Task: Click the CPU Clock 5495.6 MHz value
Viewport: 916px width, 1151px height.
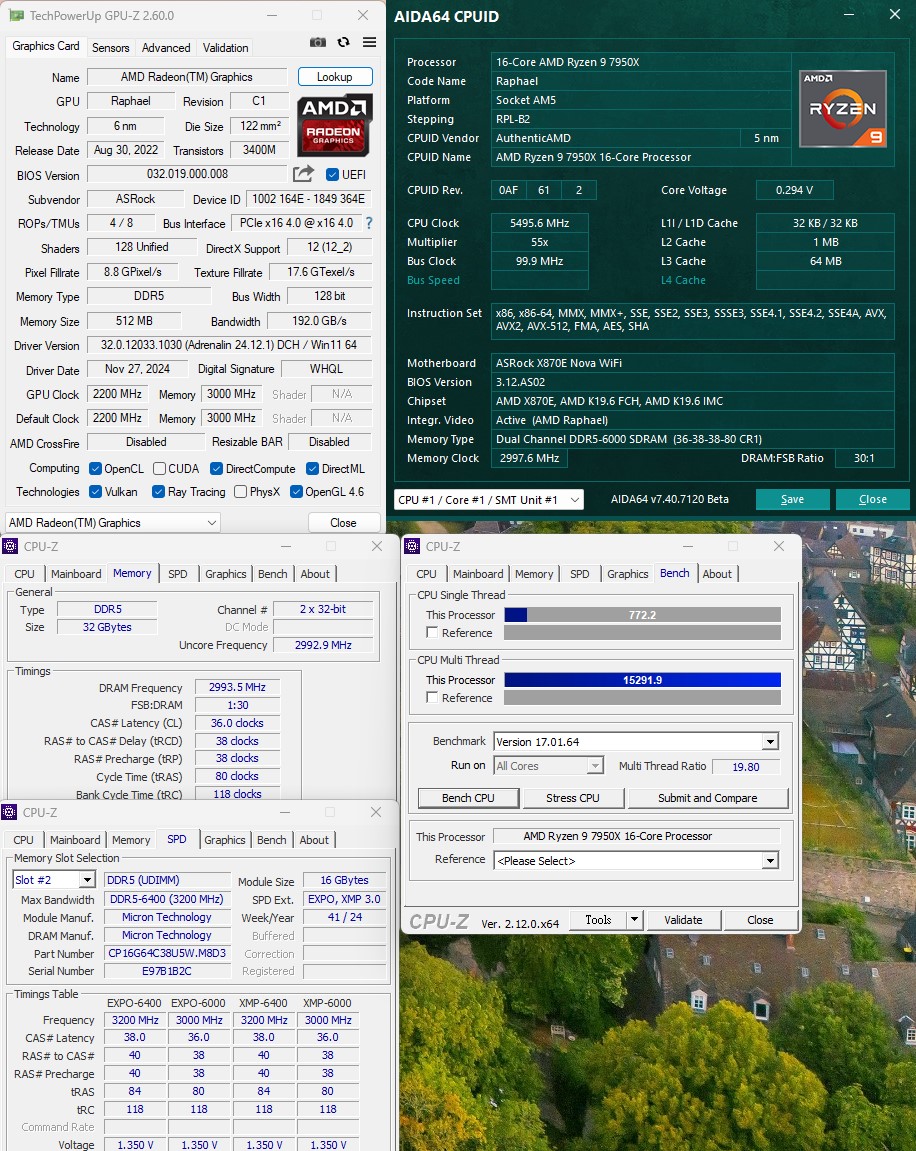Action: [x=539, y=223]
